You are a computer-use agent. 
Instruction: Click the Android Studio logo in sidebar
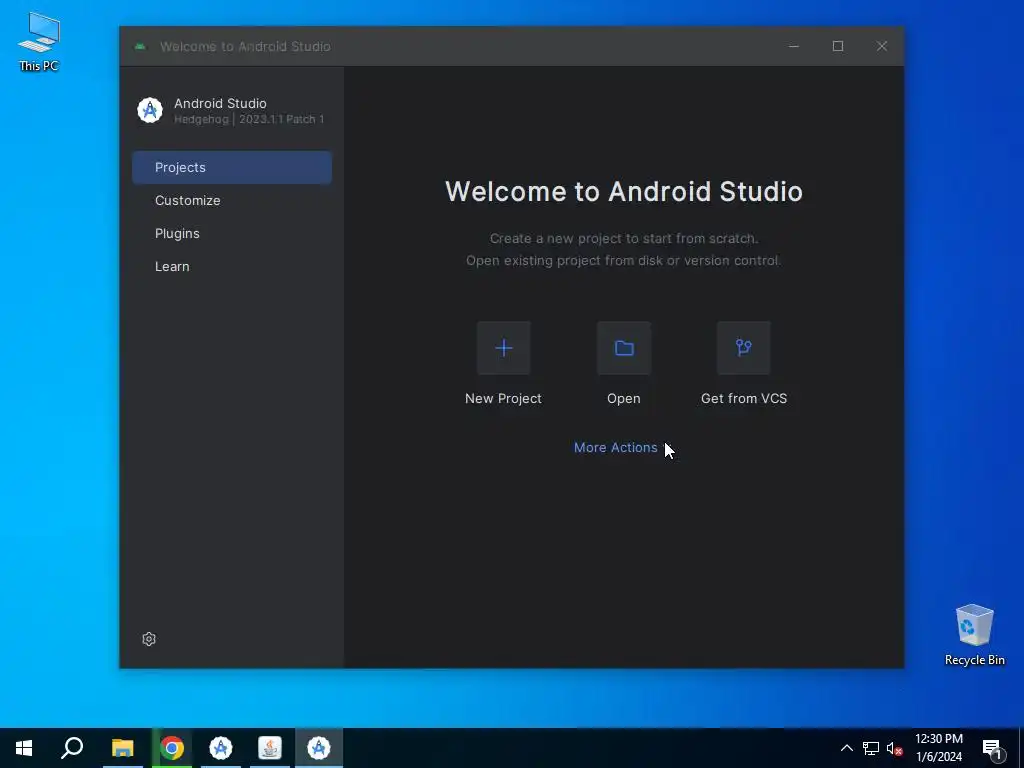[150, 110]
